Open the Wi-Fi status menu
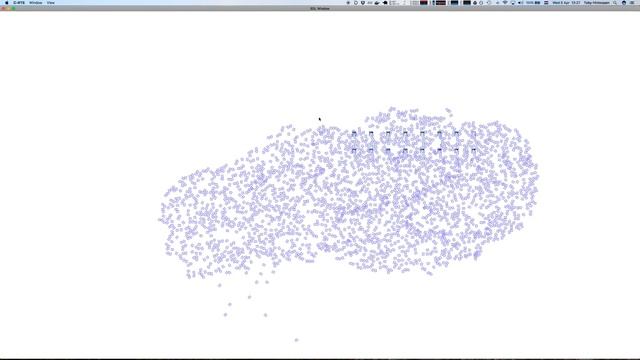The image size is (640, 360). click(x=505, y=3)
